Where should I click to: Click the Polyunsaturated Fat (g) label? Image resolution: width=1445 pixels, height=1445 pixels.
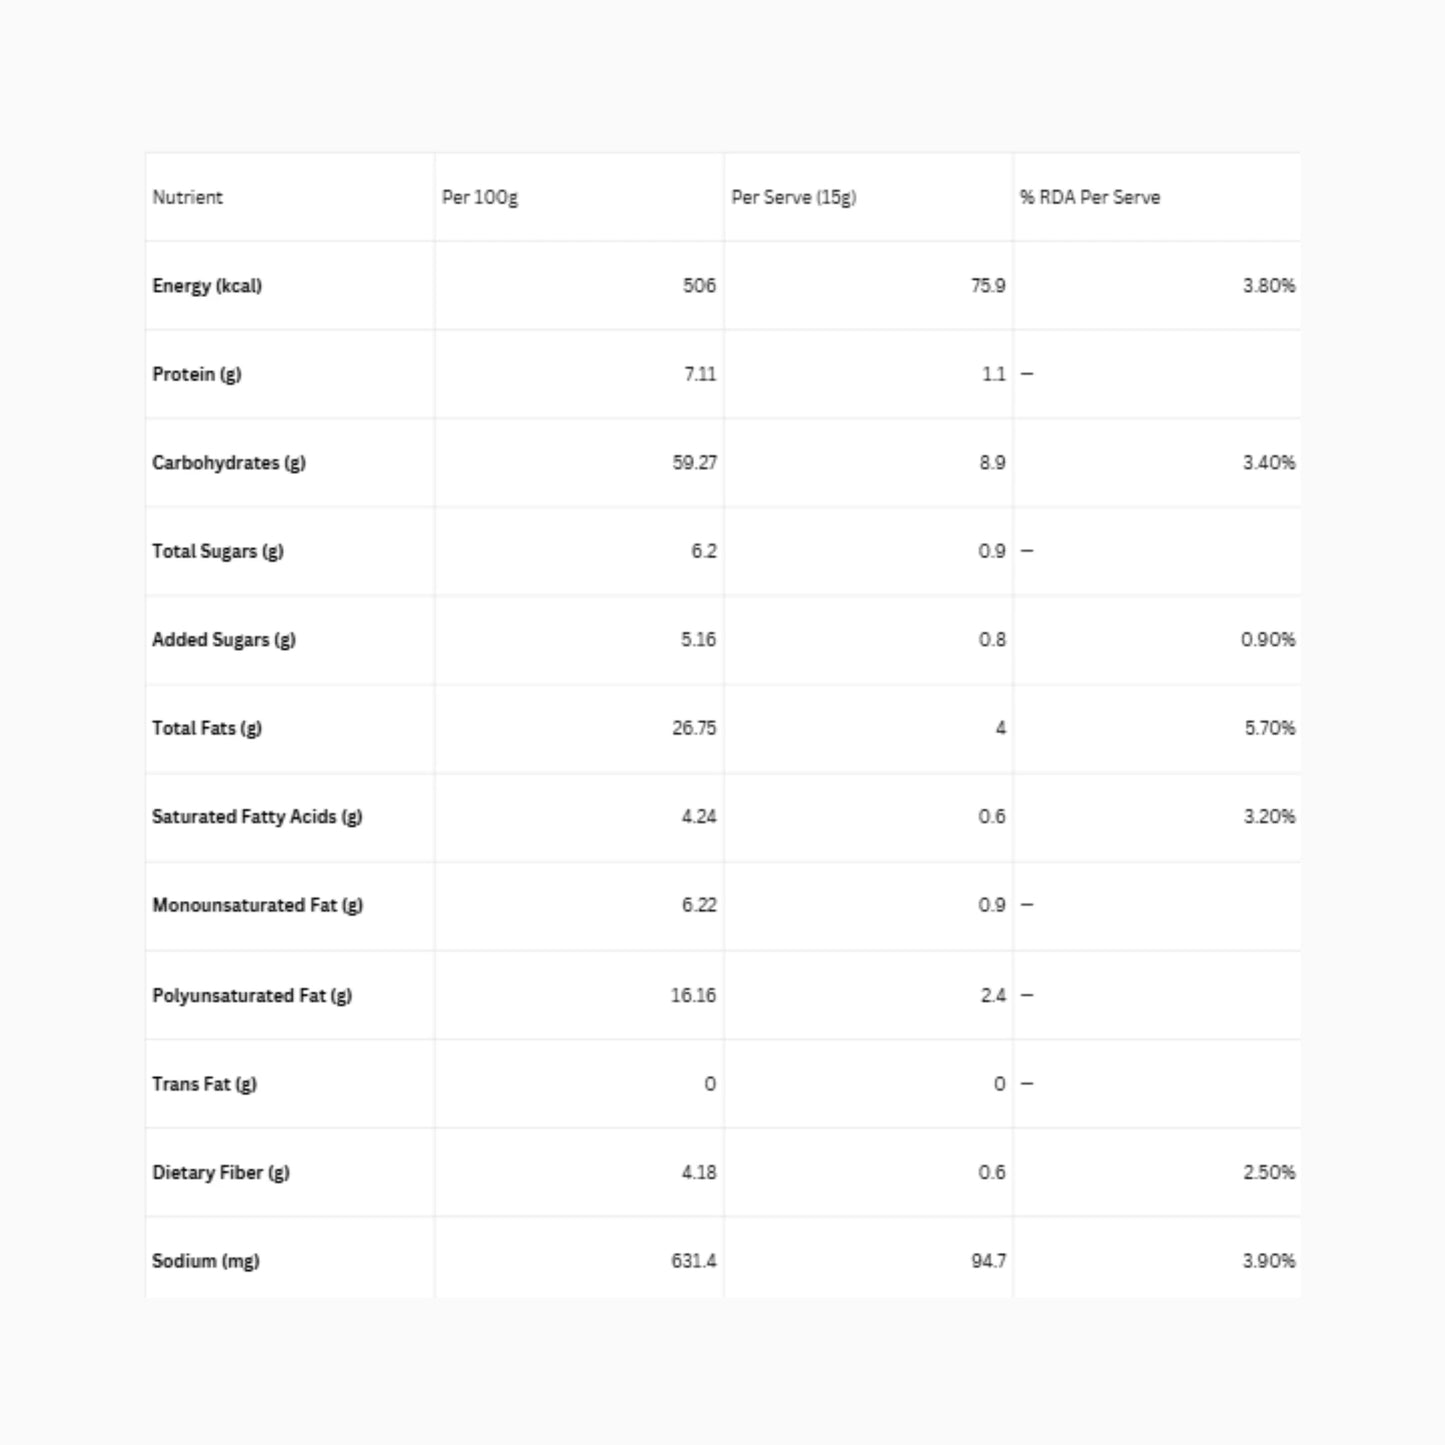[252, 996]
